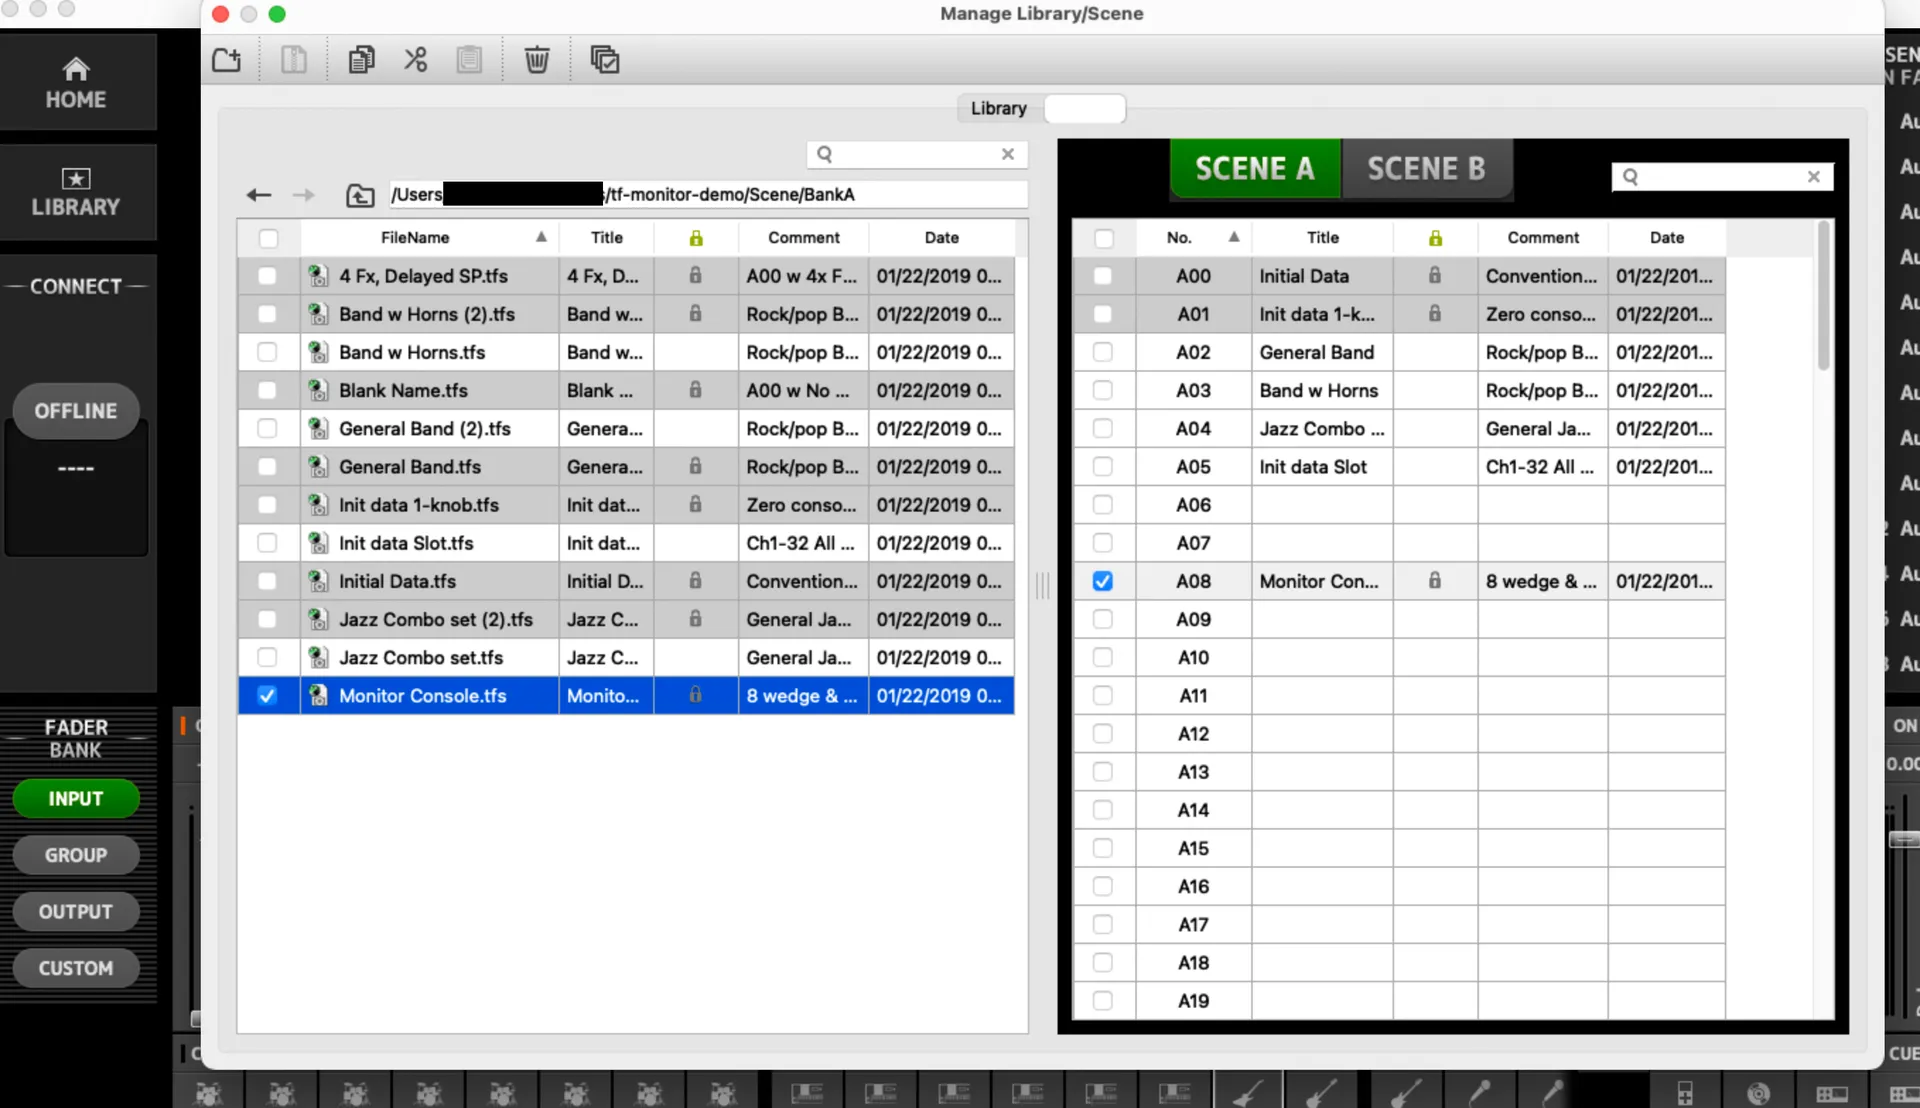Screen dimensions: 1920x1108
Task: Select the SCENE A tab
Action: pyautogui.click(x=1255, y=168)
